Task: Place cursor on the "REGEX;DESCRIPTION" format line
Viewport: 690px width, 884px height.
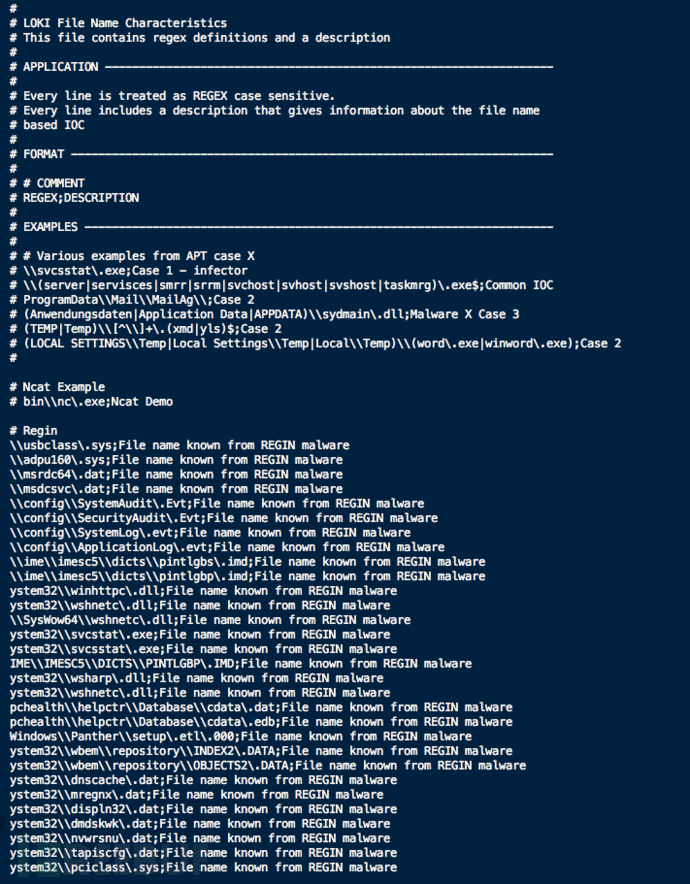Action: coord(81,198)
